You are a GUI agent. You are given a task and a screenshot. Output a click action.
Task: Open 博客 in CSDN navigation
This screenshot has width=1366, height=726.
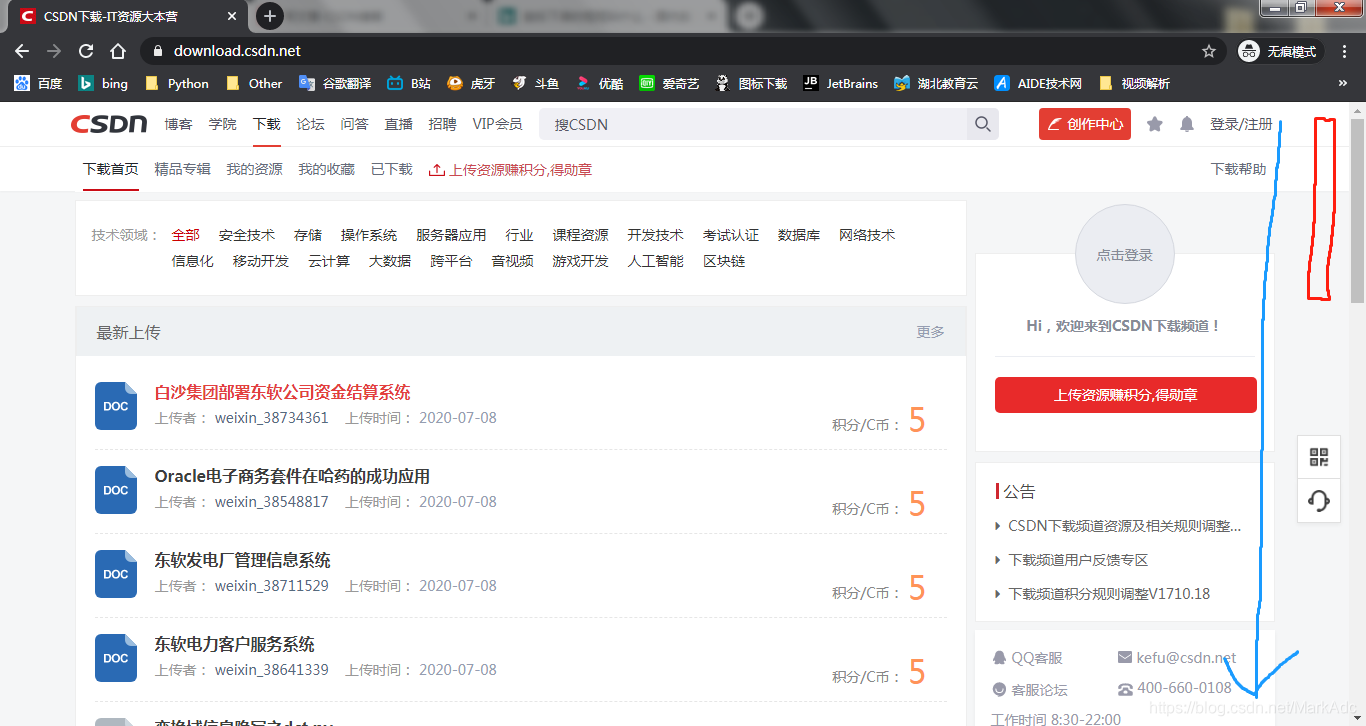point(179,124)
